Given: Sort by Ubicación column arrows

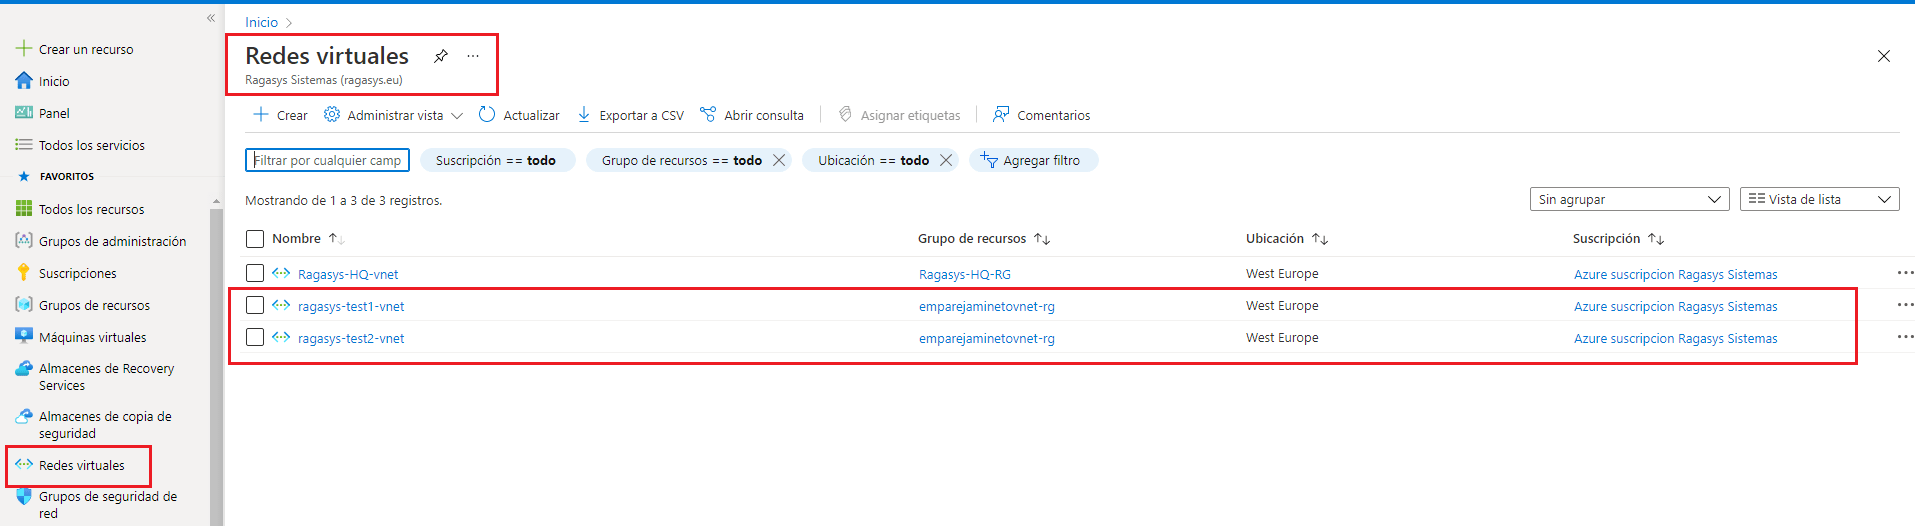Looking at the screenshot, I should pyautogui.click(x=1320, y=239).
